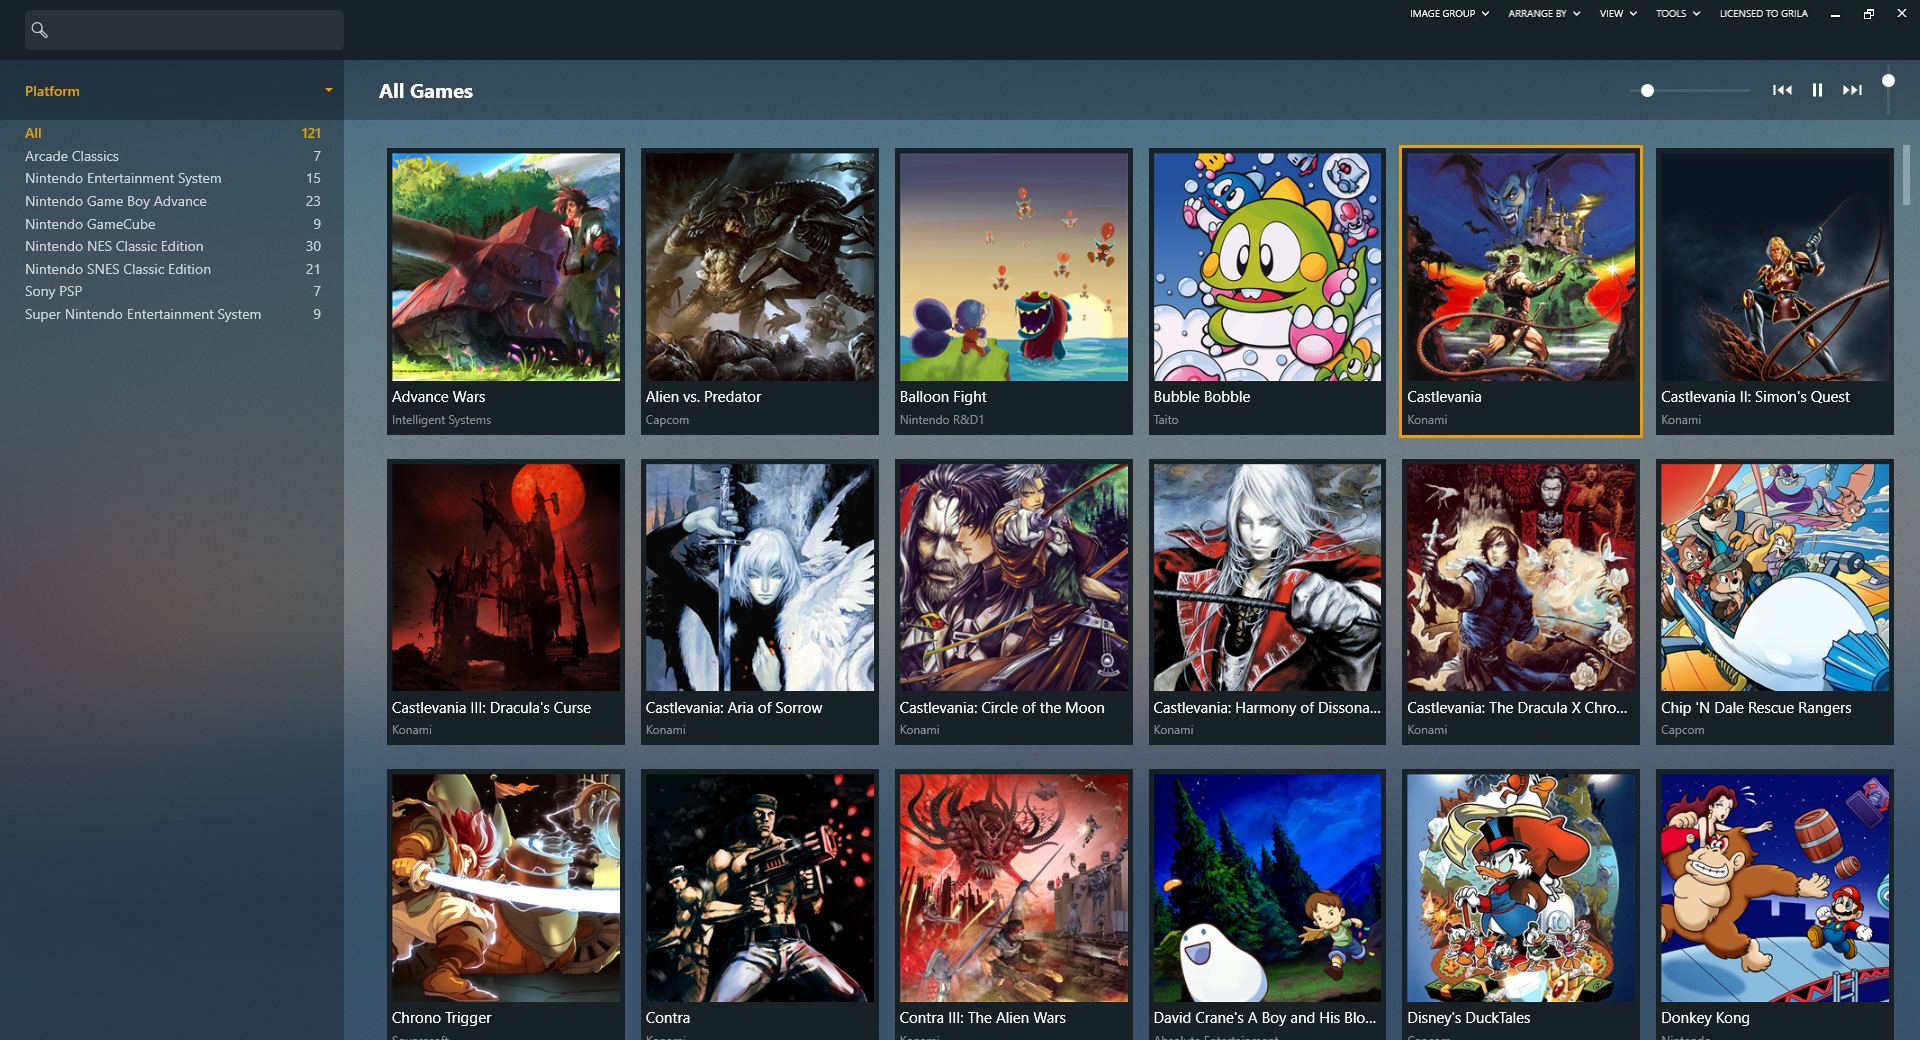This screenshot has width=1920, height=1040.
Task: Open the Tools menu
Action: [x=1677, y=14]
